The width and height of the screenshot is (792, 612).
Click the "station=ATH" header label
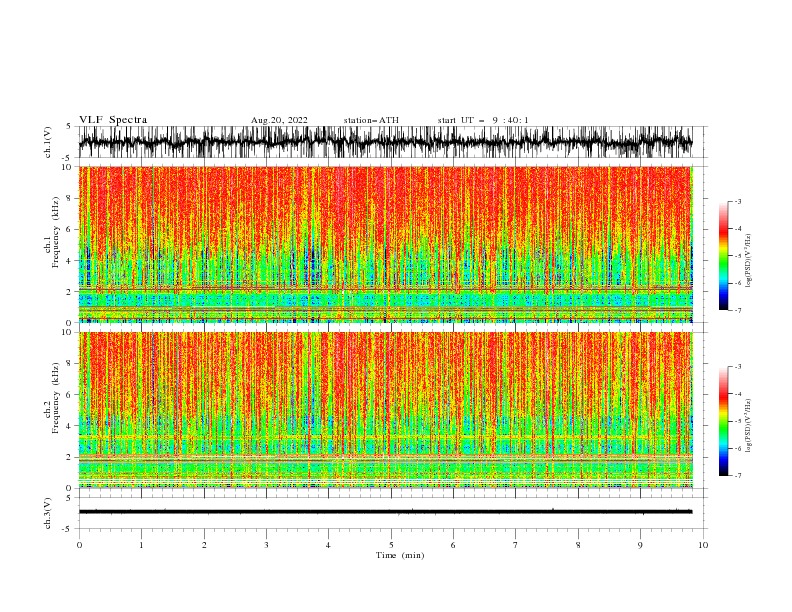click(371, 120)
